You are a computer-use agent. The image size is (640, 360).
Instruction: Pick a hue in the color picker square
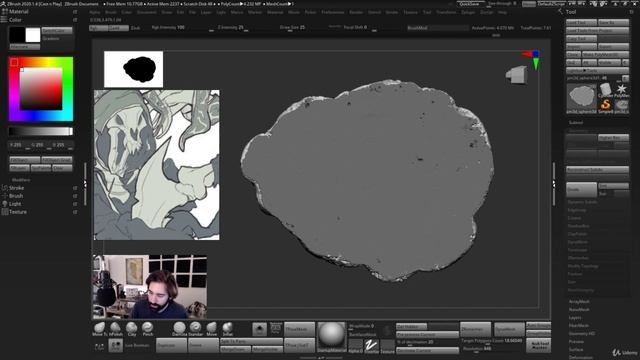point(41,89)
